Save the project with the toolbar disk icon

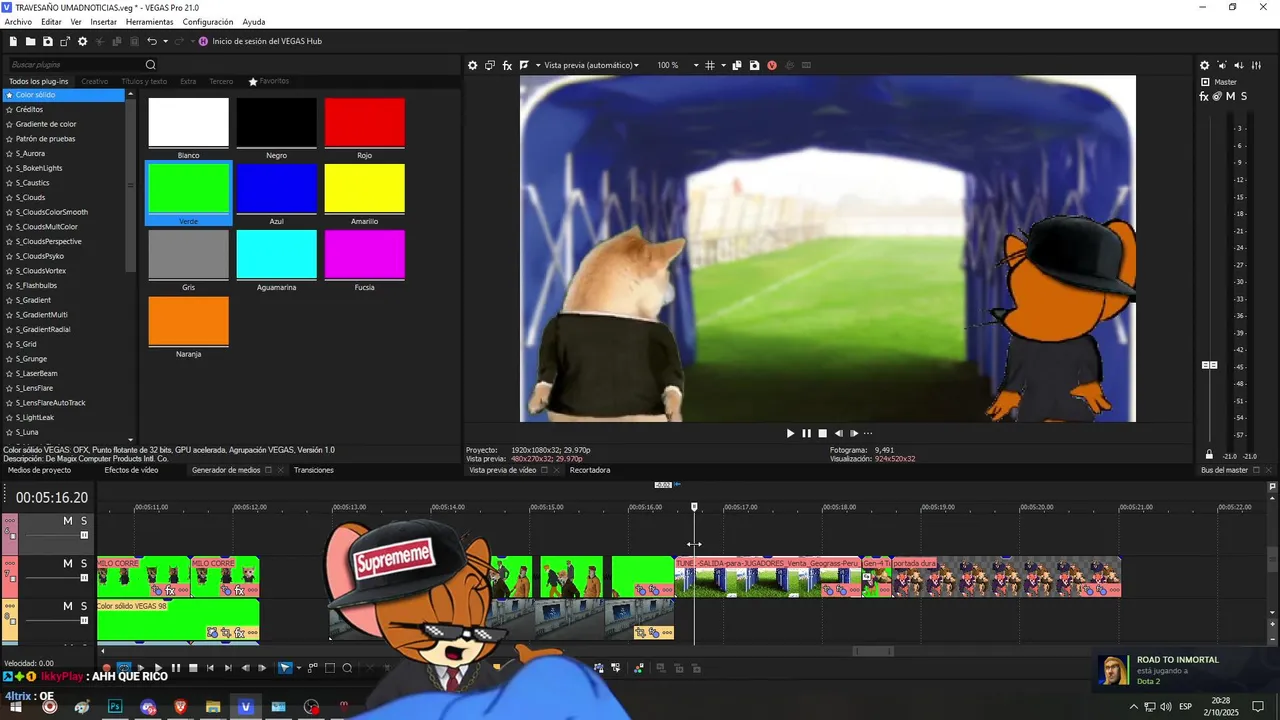pyautogui.click(x=47, y=41)
